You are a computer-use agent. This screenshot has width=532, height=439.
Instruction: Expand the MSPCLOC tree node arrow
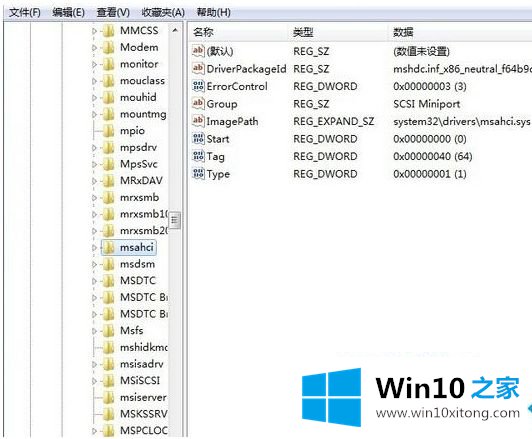(x=94, y=431)
